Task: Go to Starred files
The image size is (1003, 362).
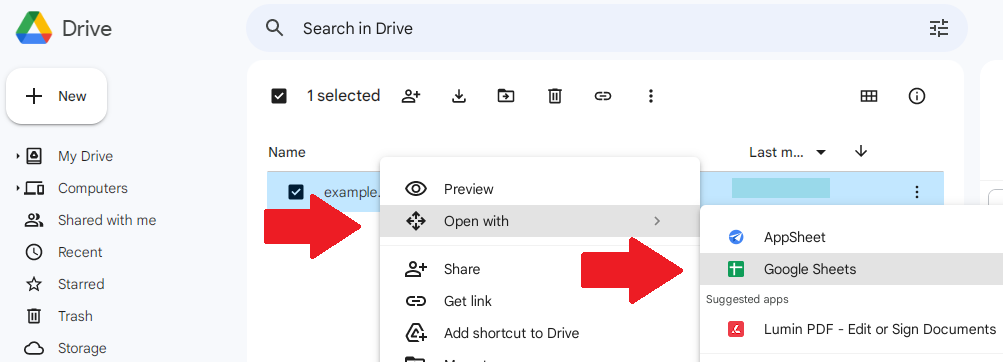Action: [81, 284]
